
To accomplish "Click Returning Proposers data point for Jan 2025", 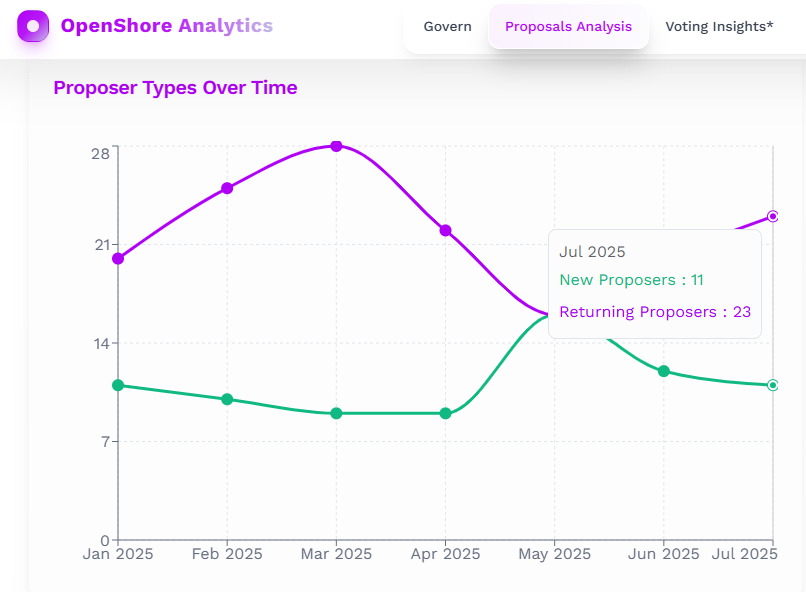I will [118, 258].
